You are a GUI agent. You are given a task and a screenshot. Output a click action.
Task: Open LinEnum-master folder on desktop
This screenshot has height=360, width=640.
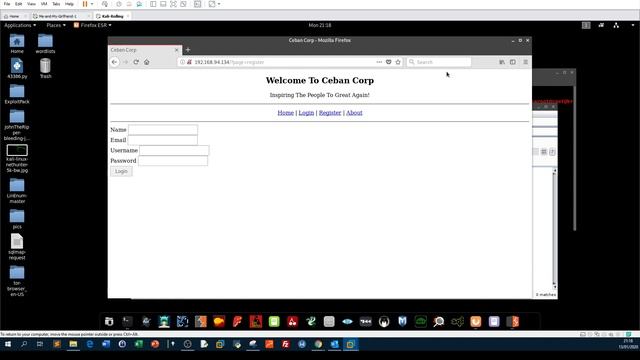pyautogui.click(x=17, y=191)
